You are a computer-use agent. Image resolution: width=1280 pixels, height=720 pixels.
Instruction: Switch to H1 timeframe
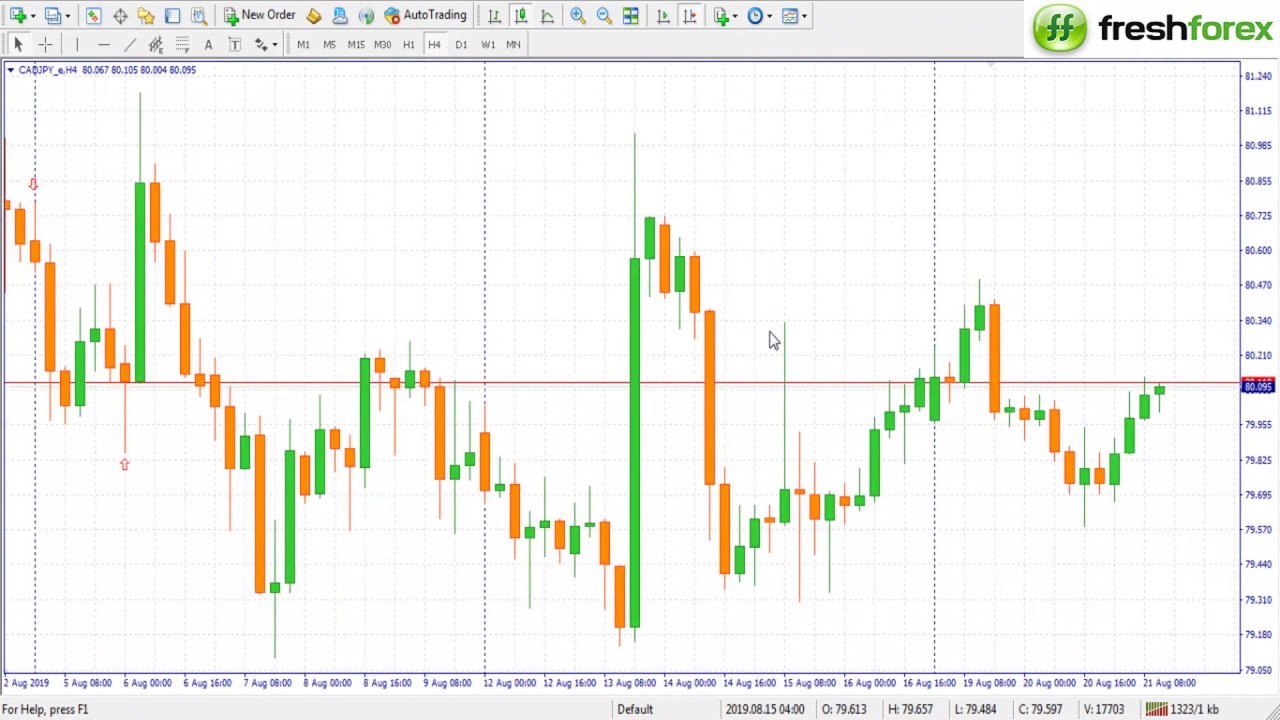click(x=408, y=44)
